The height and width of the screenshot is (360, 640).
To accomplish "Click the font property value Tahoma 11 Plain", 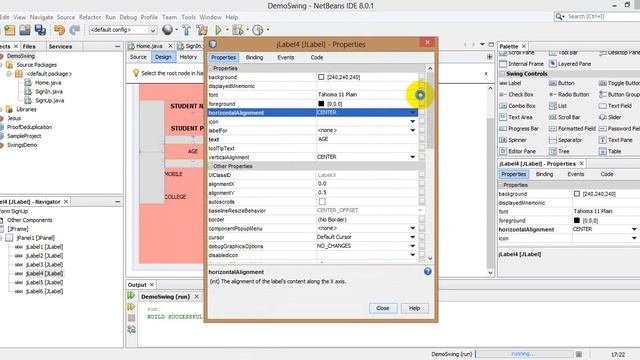I will (x=367, y=95).
